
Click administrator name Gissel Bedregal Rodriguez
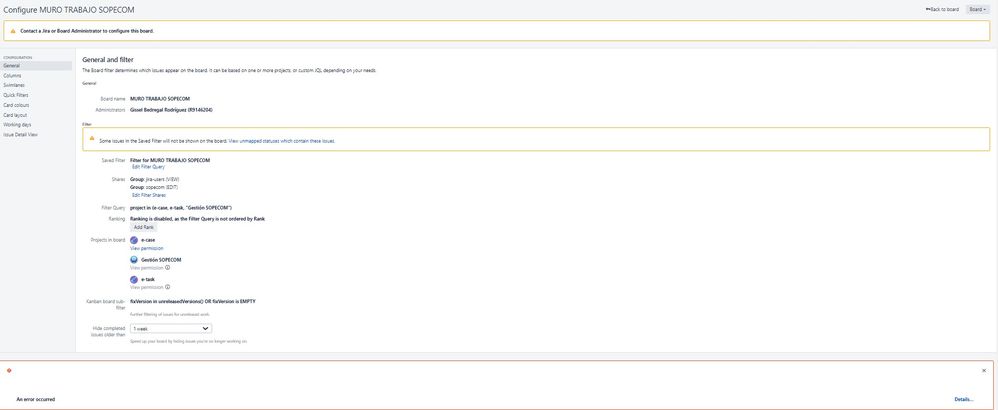pos(171,110)
